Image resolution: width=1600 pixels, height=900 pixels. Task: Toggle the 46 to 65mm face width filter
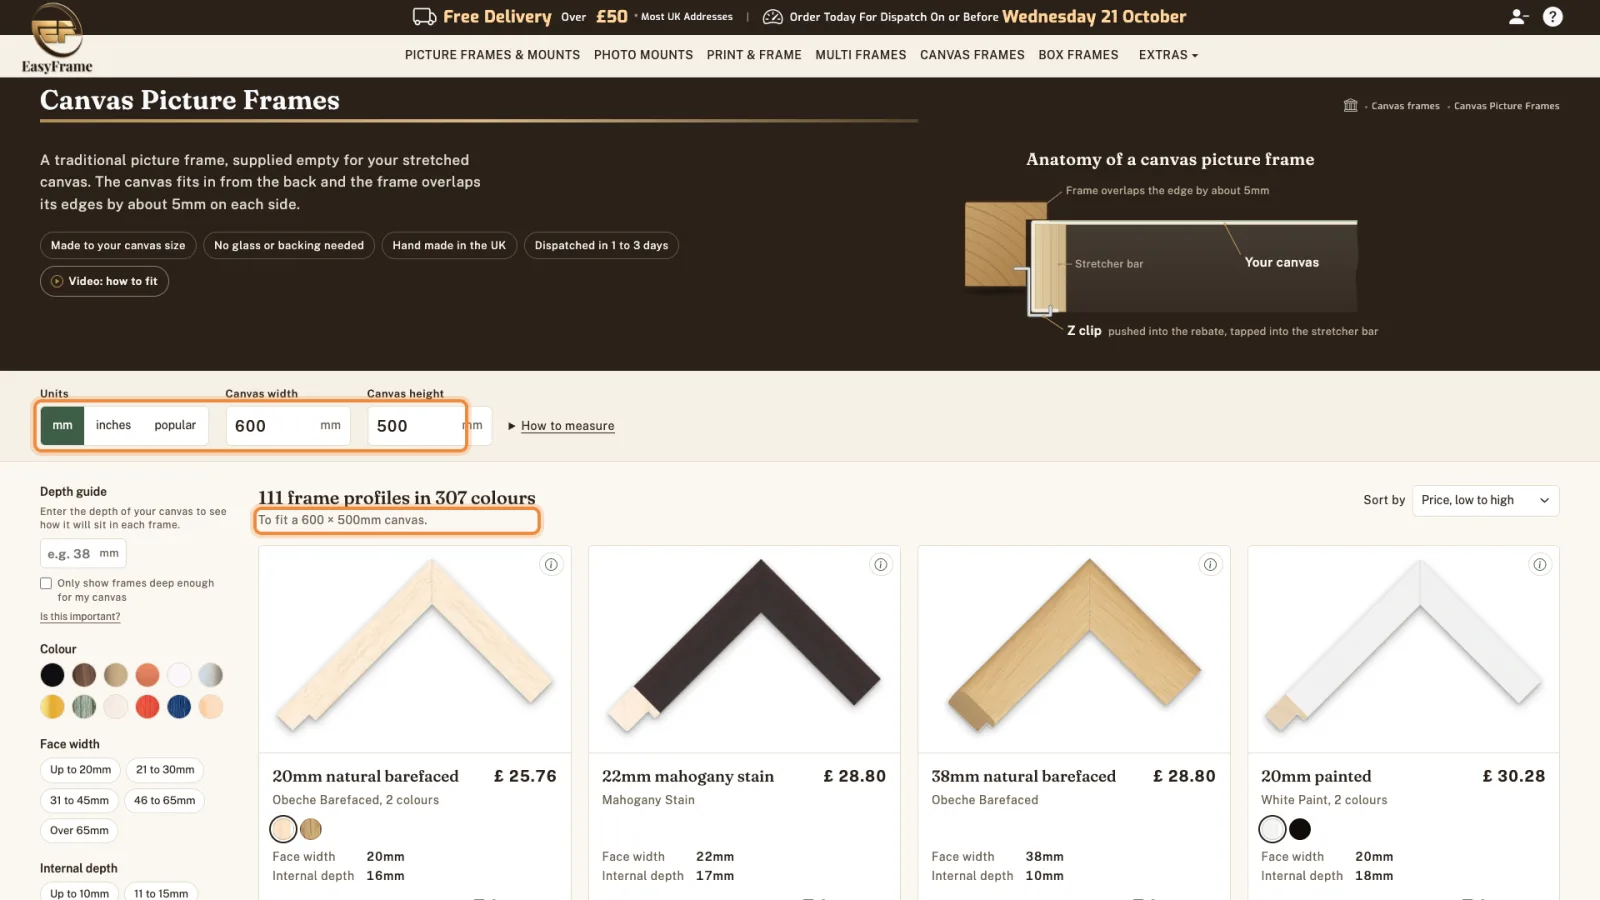(x=165, y=801)
